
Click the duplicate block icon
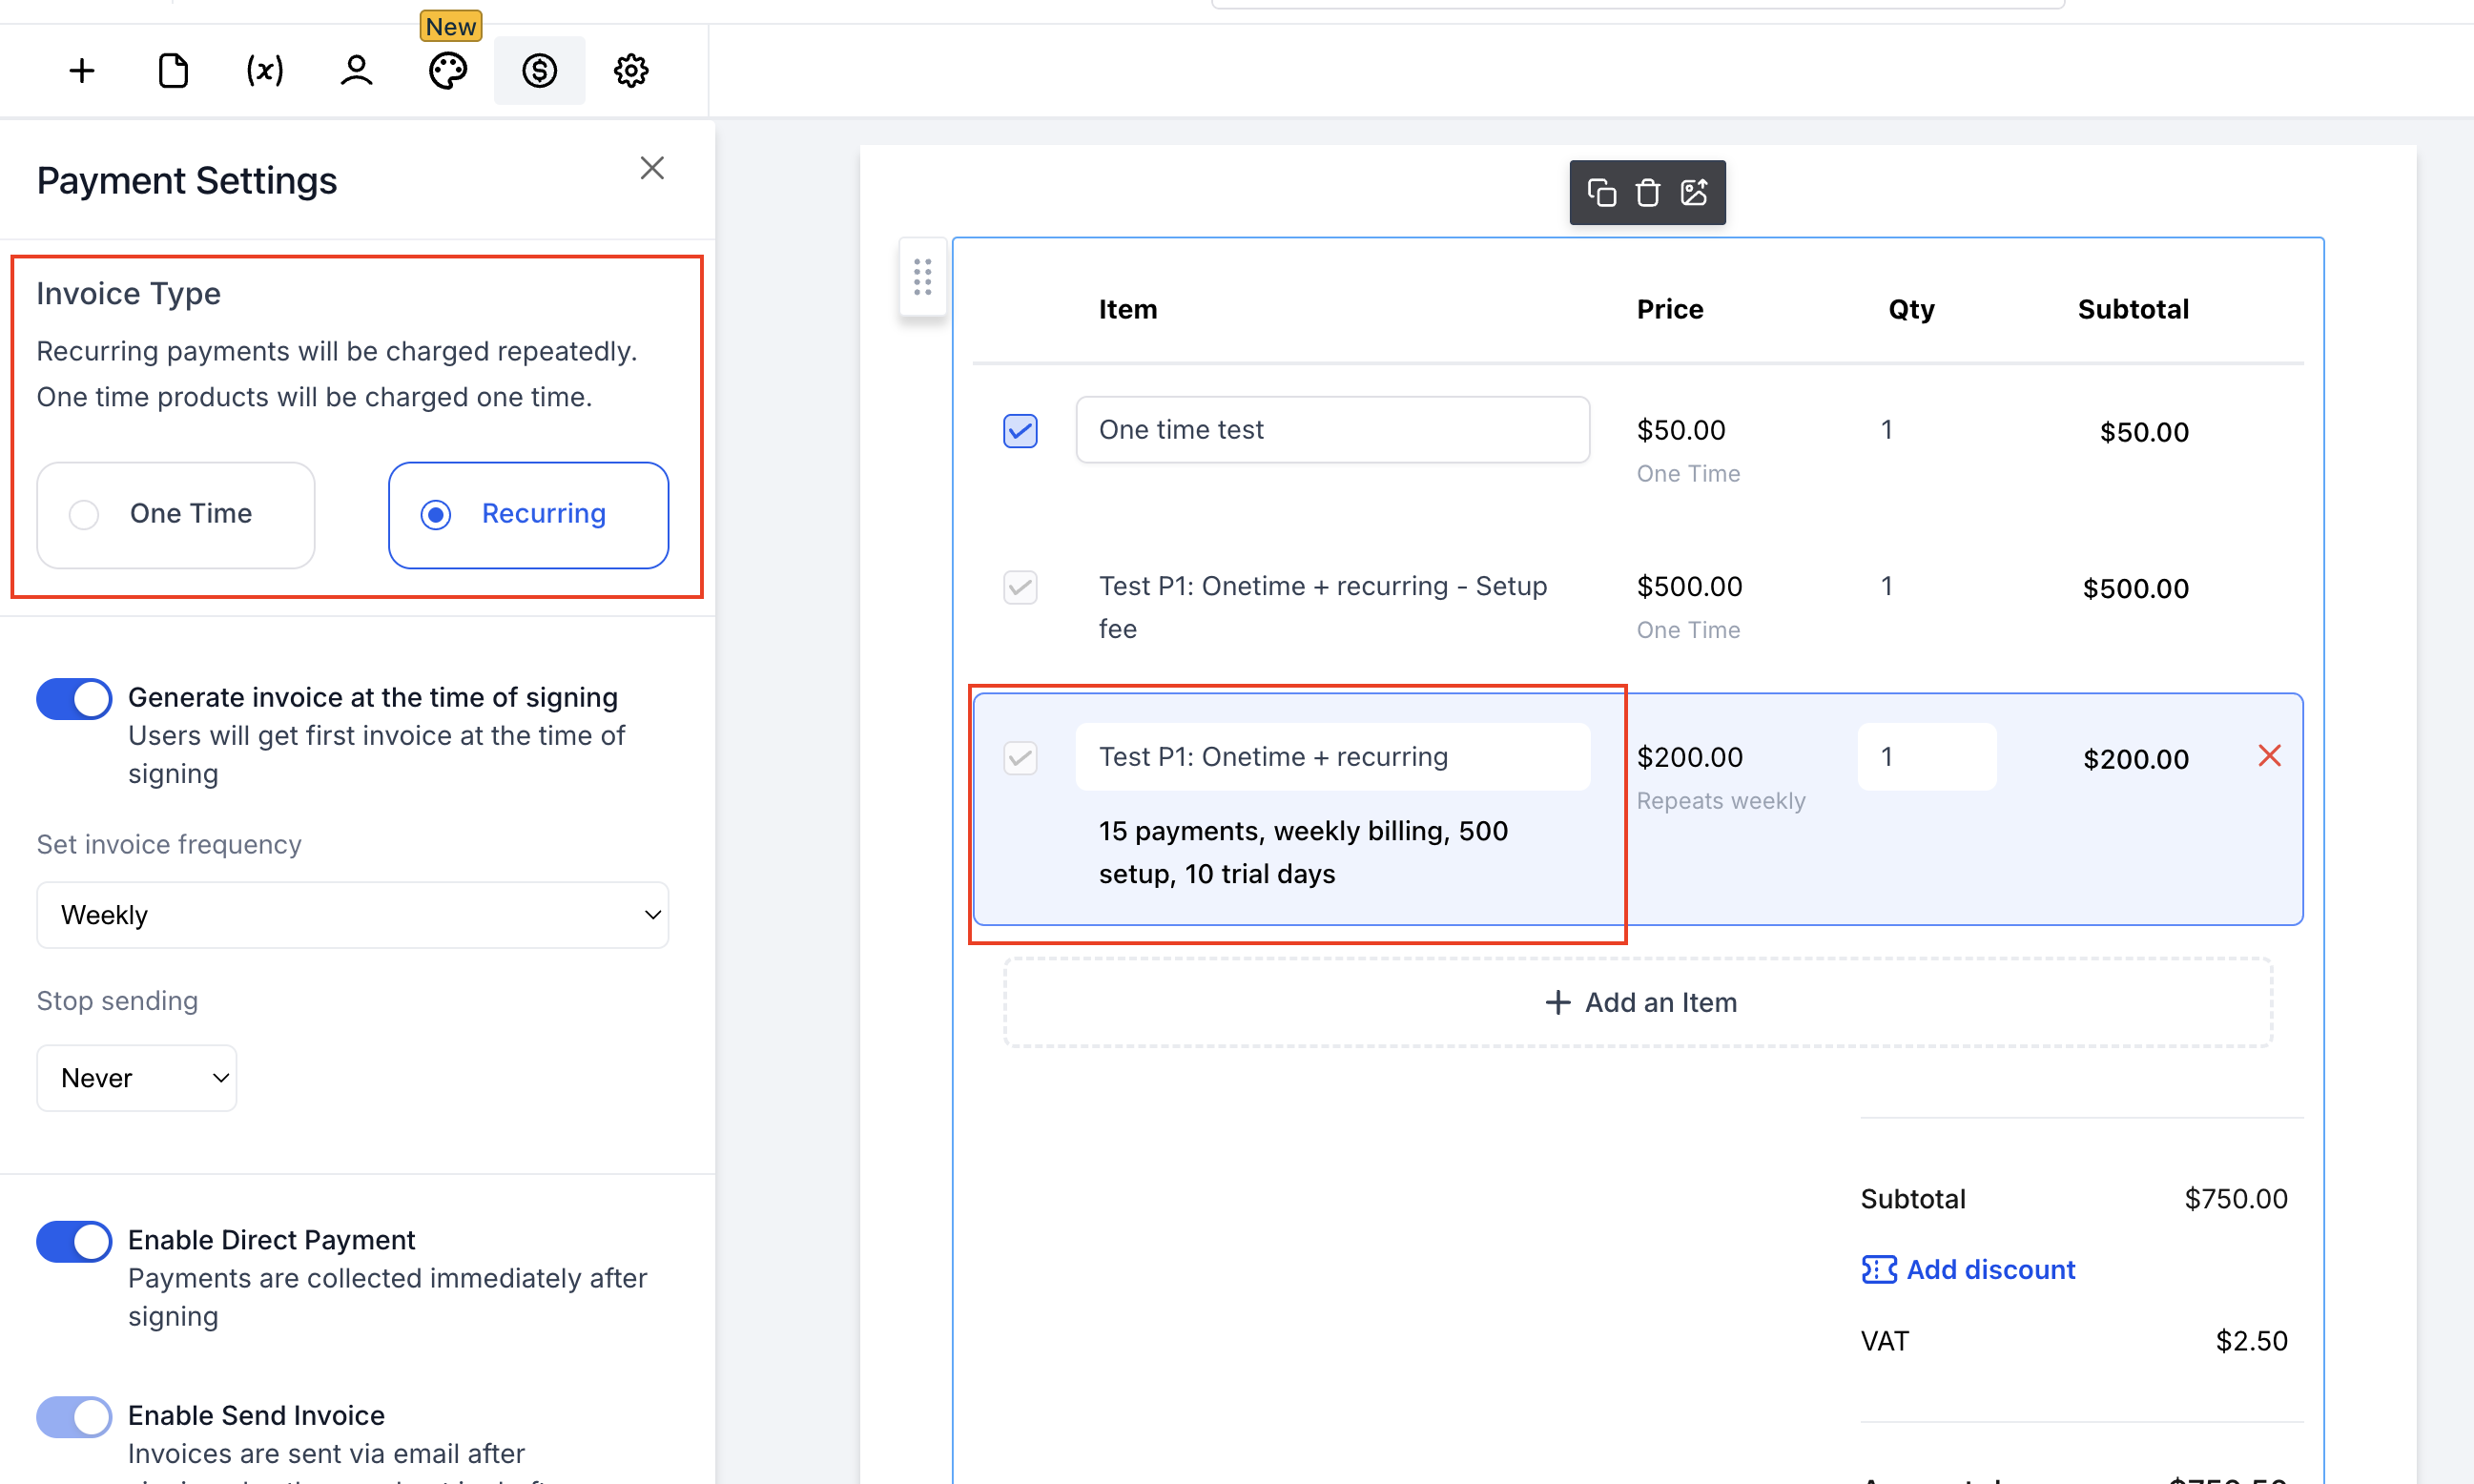pos(1601,192)
